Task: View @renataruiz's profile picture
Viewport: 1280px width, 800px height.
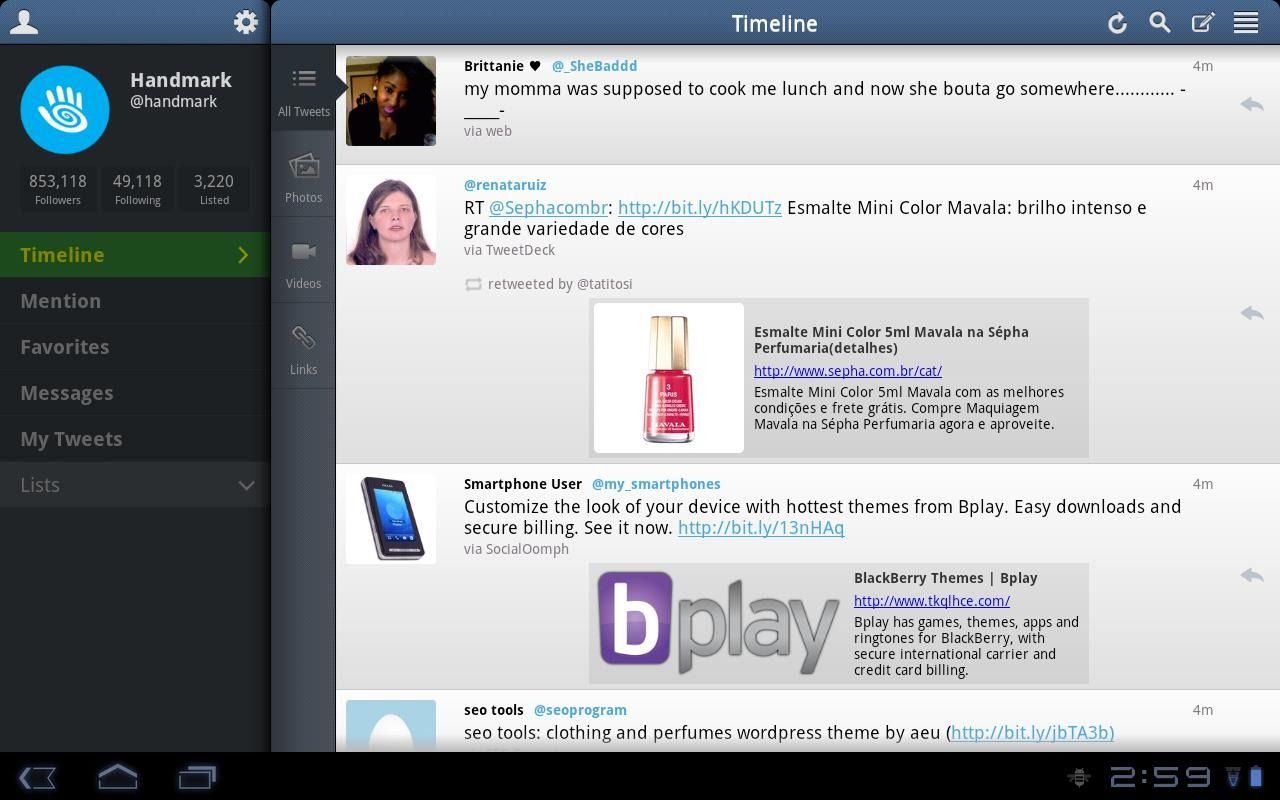Action: 390,219
